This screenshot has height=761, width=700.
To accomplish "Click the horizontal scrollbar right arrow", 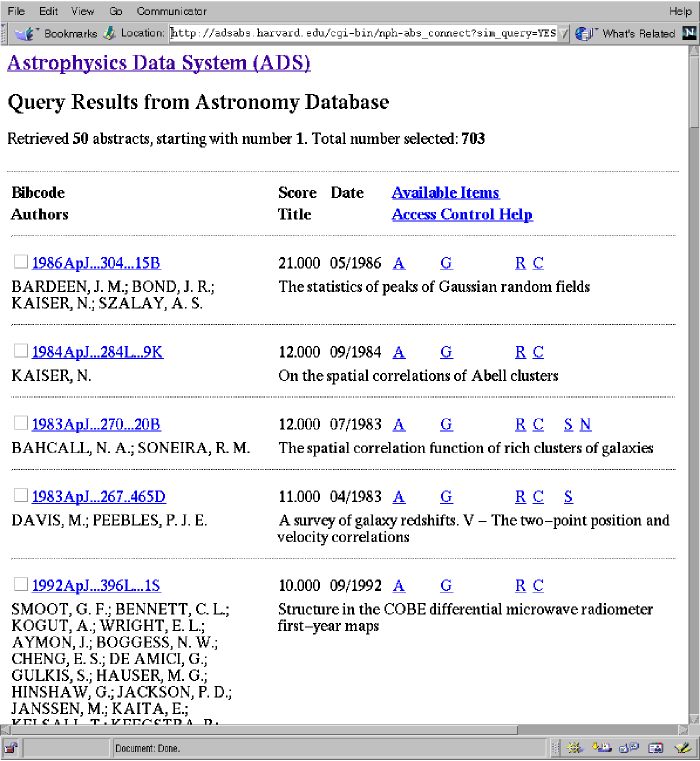I will pyautogui.click(x=683, y=730).
